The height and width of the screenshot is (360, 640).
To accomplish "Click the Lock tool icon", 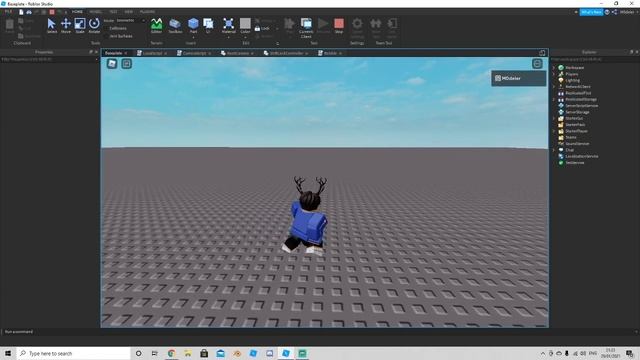I will pos(258,29).
